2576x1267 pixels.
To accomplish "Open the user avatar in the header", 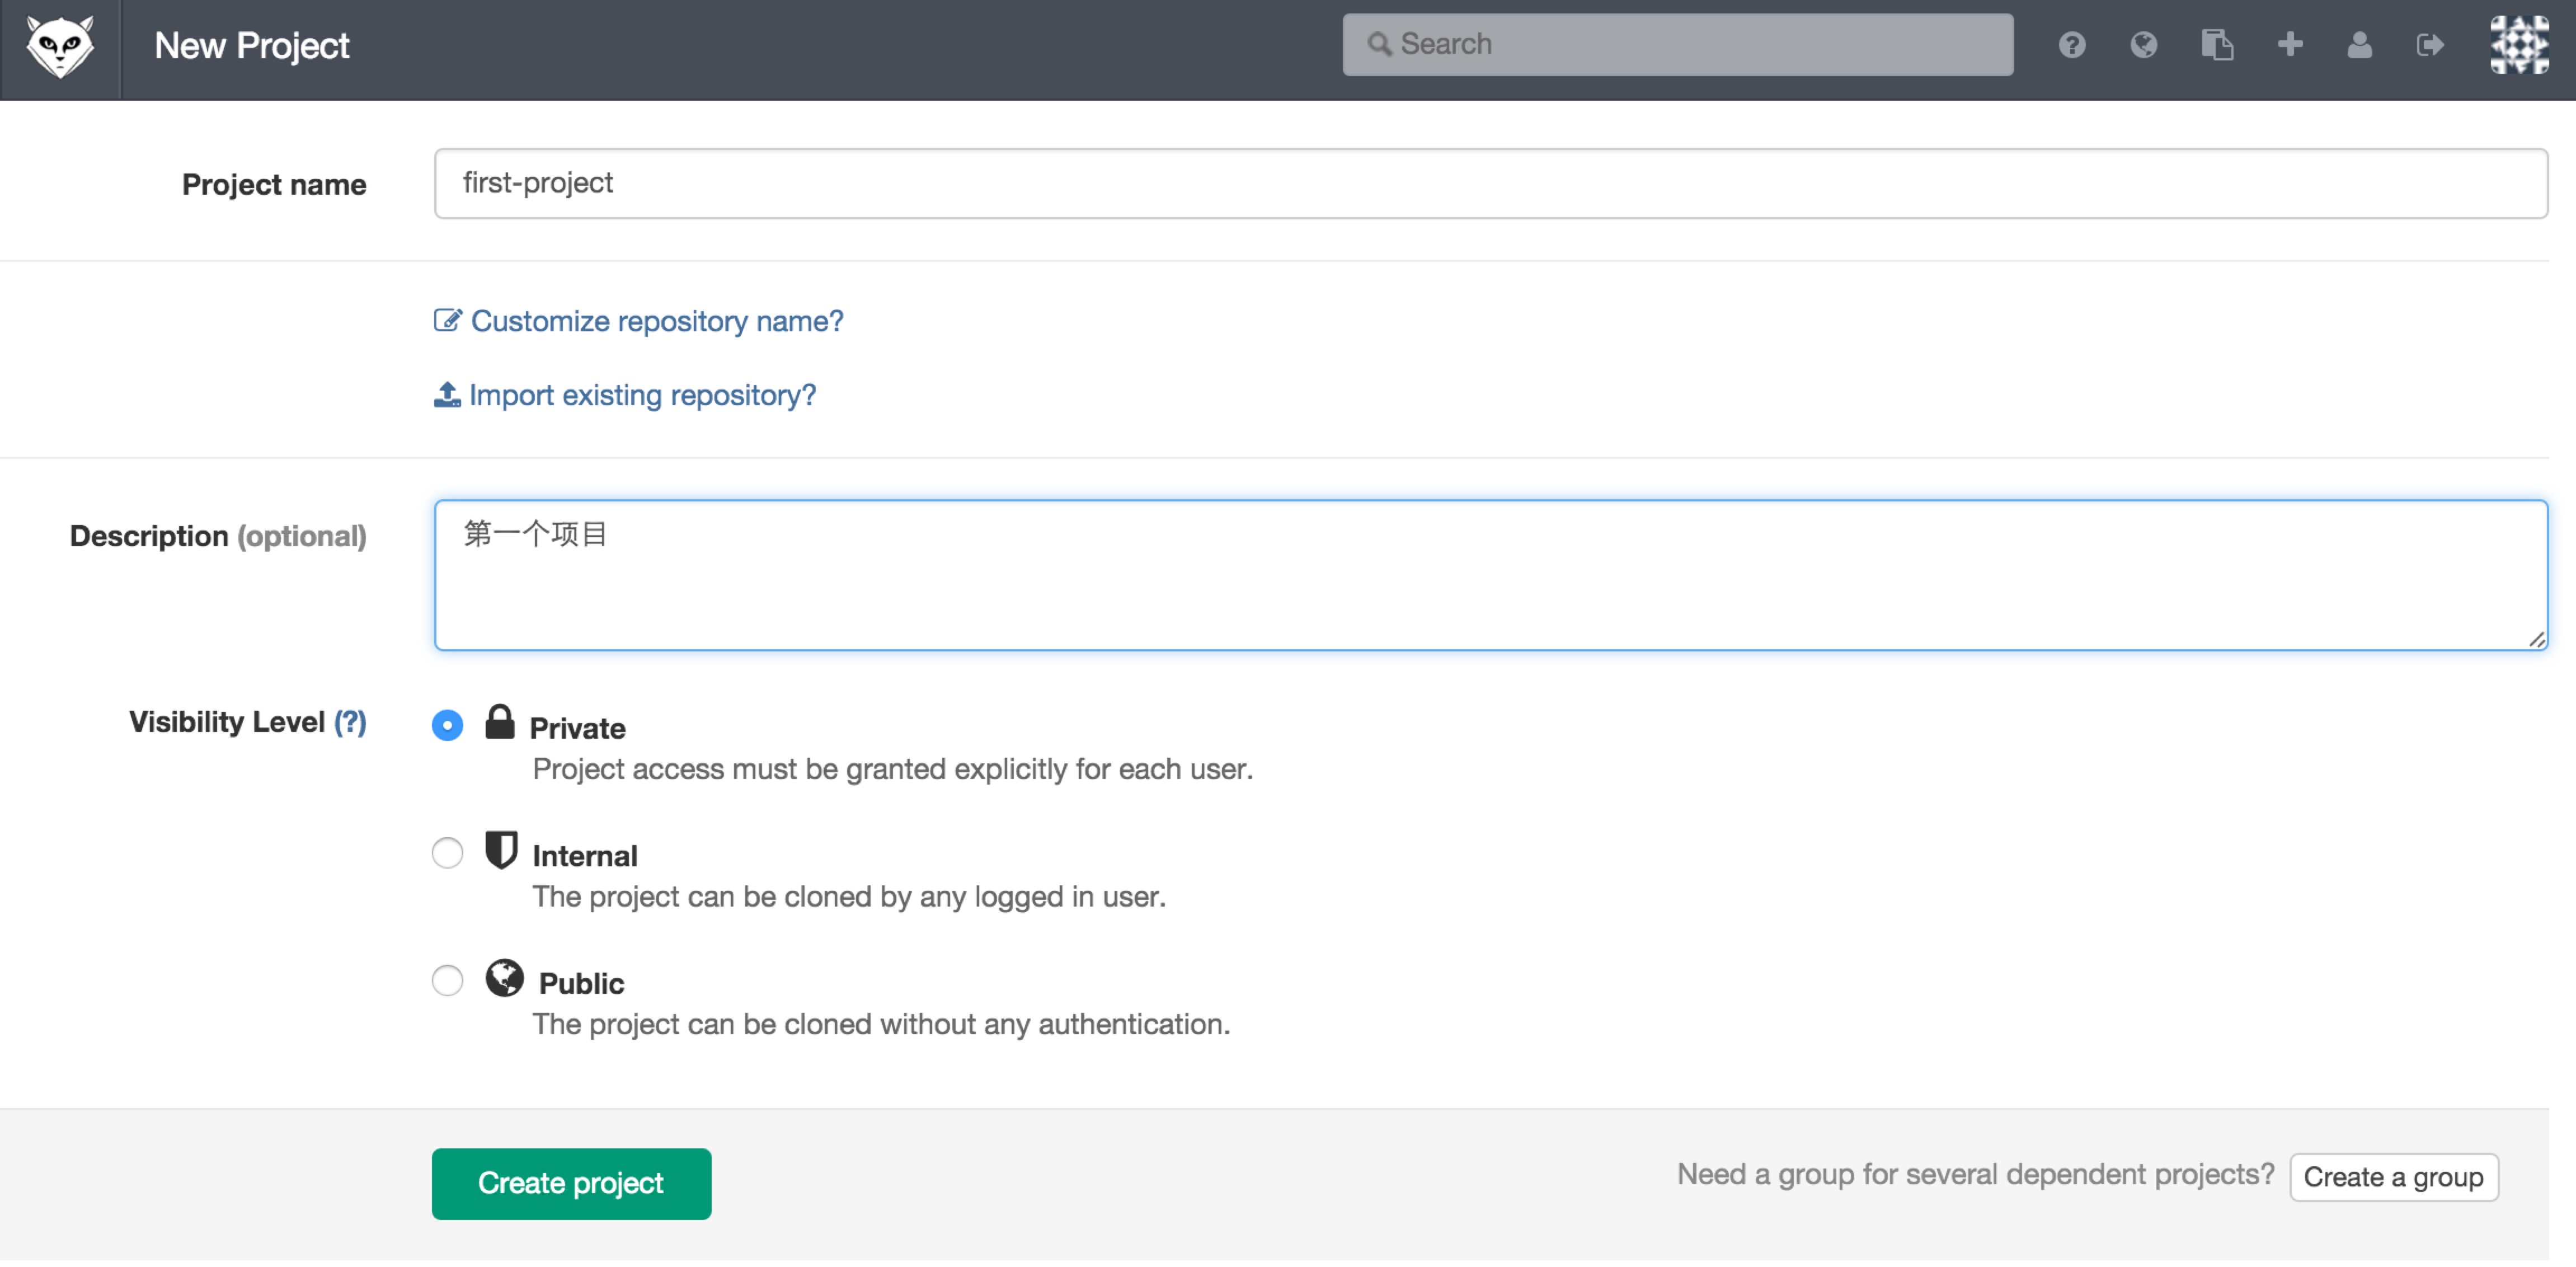I will coord(2519,45).
